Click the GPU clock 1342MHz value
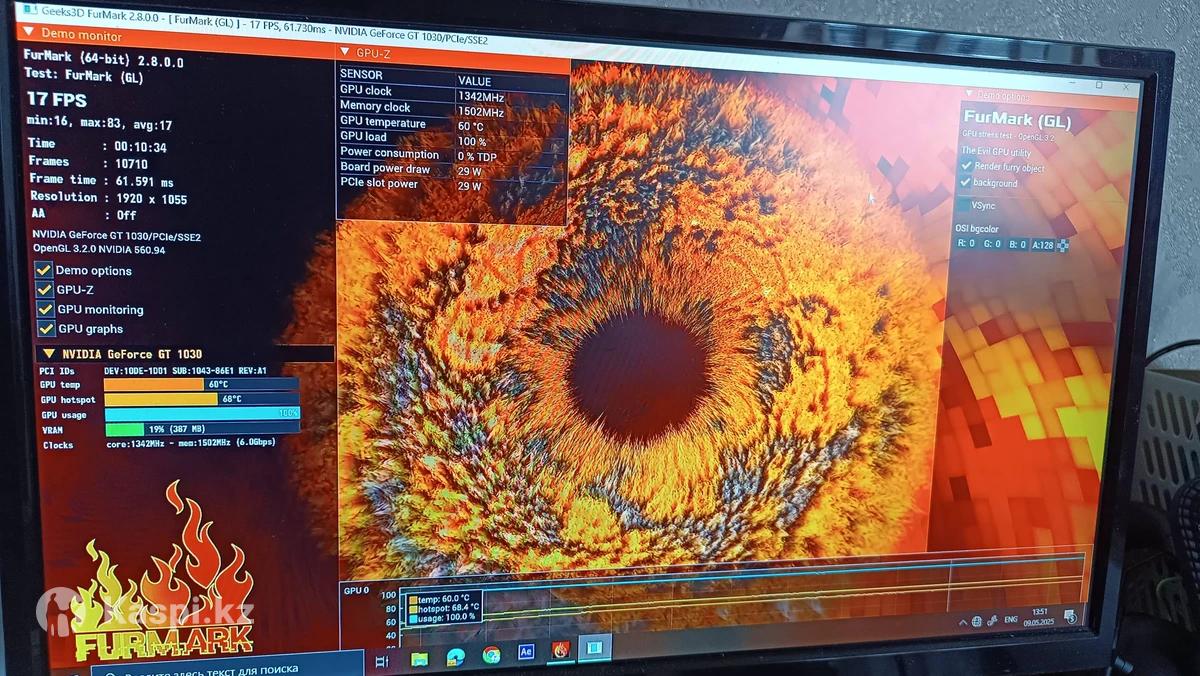1200x676 pixels. point(481,97)
